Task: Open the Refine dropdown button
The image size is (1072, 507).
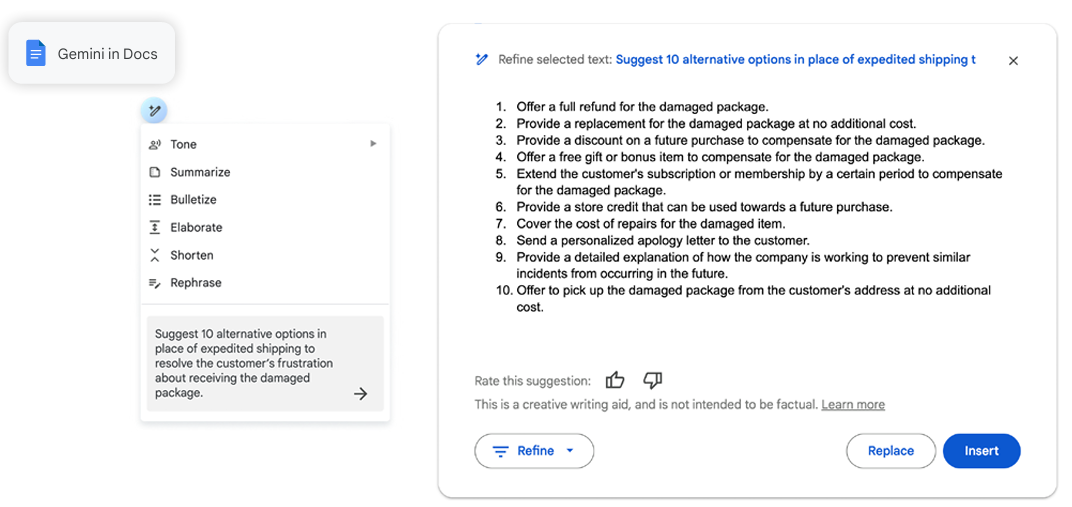Action: pyautogui.click(x=534, y=451)
